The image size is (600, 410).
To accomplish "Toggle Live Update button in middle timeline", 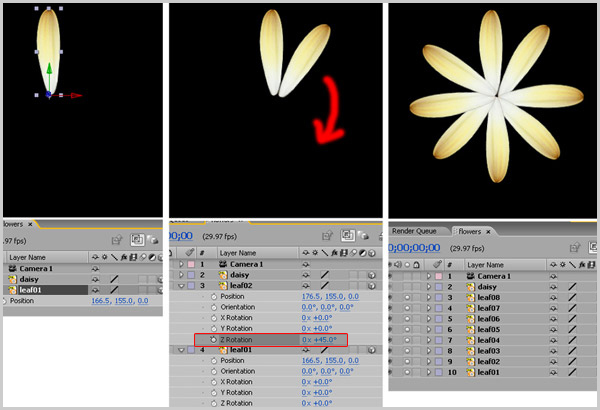I will (x=347, y=235).
